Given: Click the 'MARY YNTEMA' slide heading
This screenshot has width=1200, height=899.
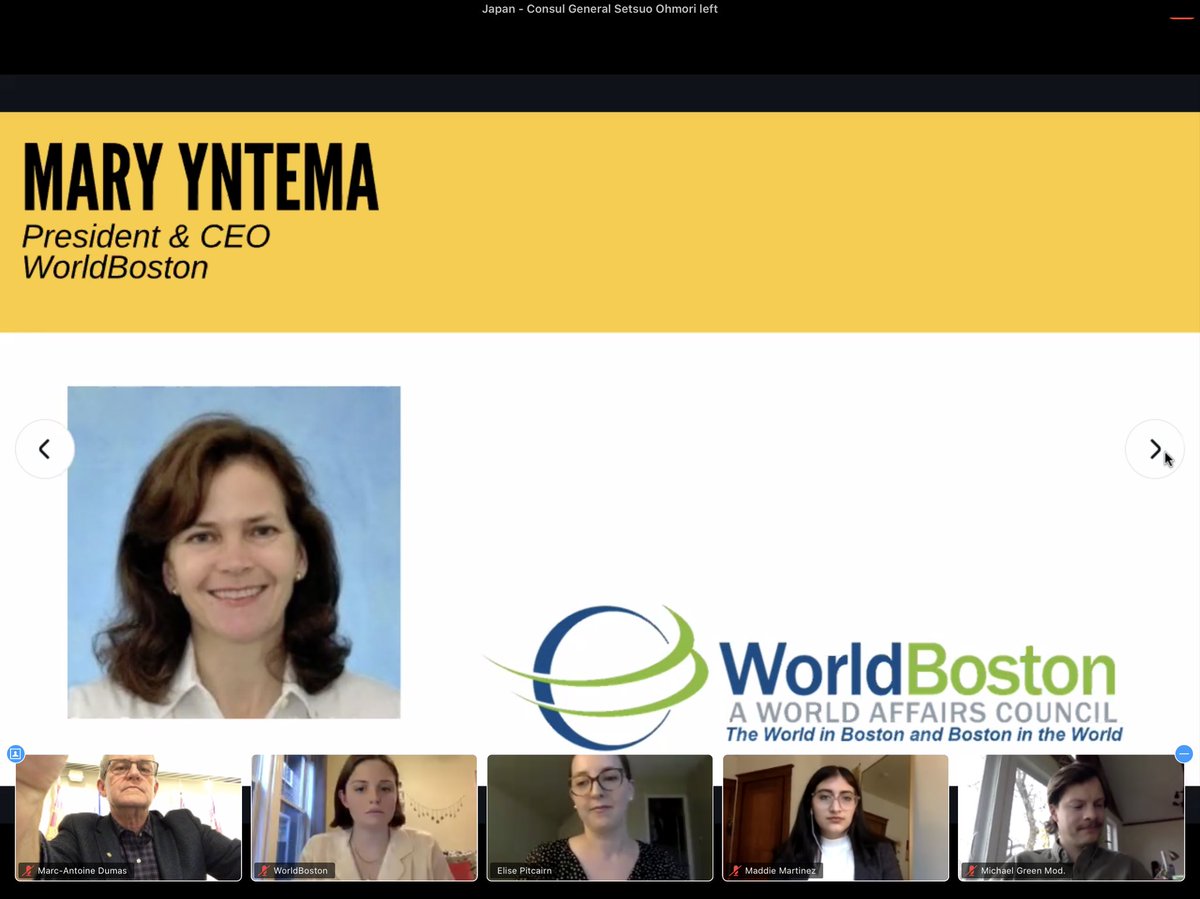Looking at the screenshot, I should (x=201, y=177).
